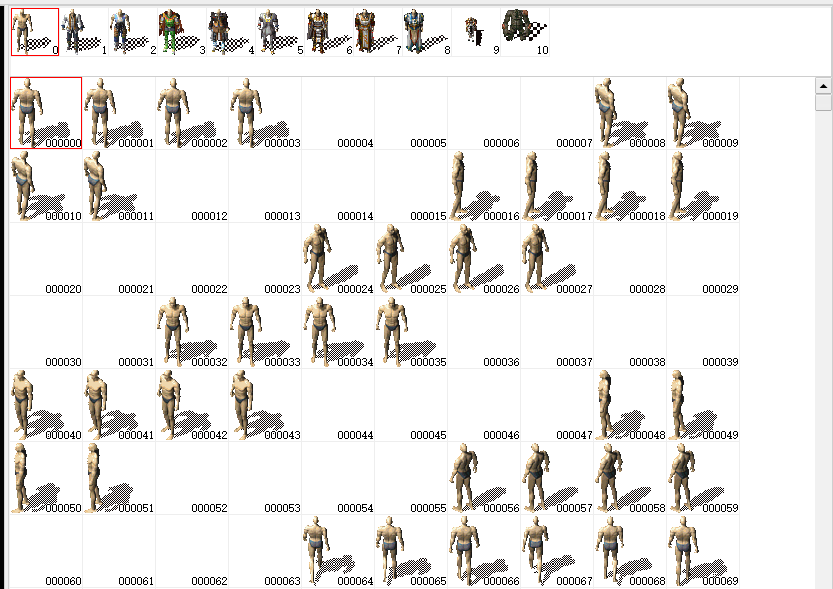Pick the small character set 9
The image size is (833, 589).
pos(476,32)
